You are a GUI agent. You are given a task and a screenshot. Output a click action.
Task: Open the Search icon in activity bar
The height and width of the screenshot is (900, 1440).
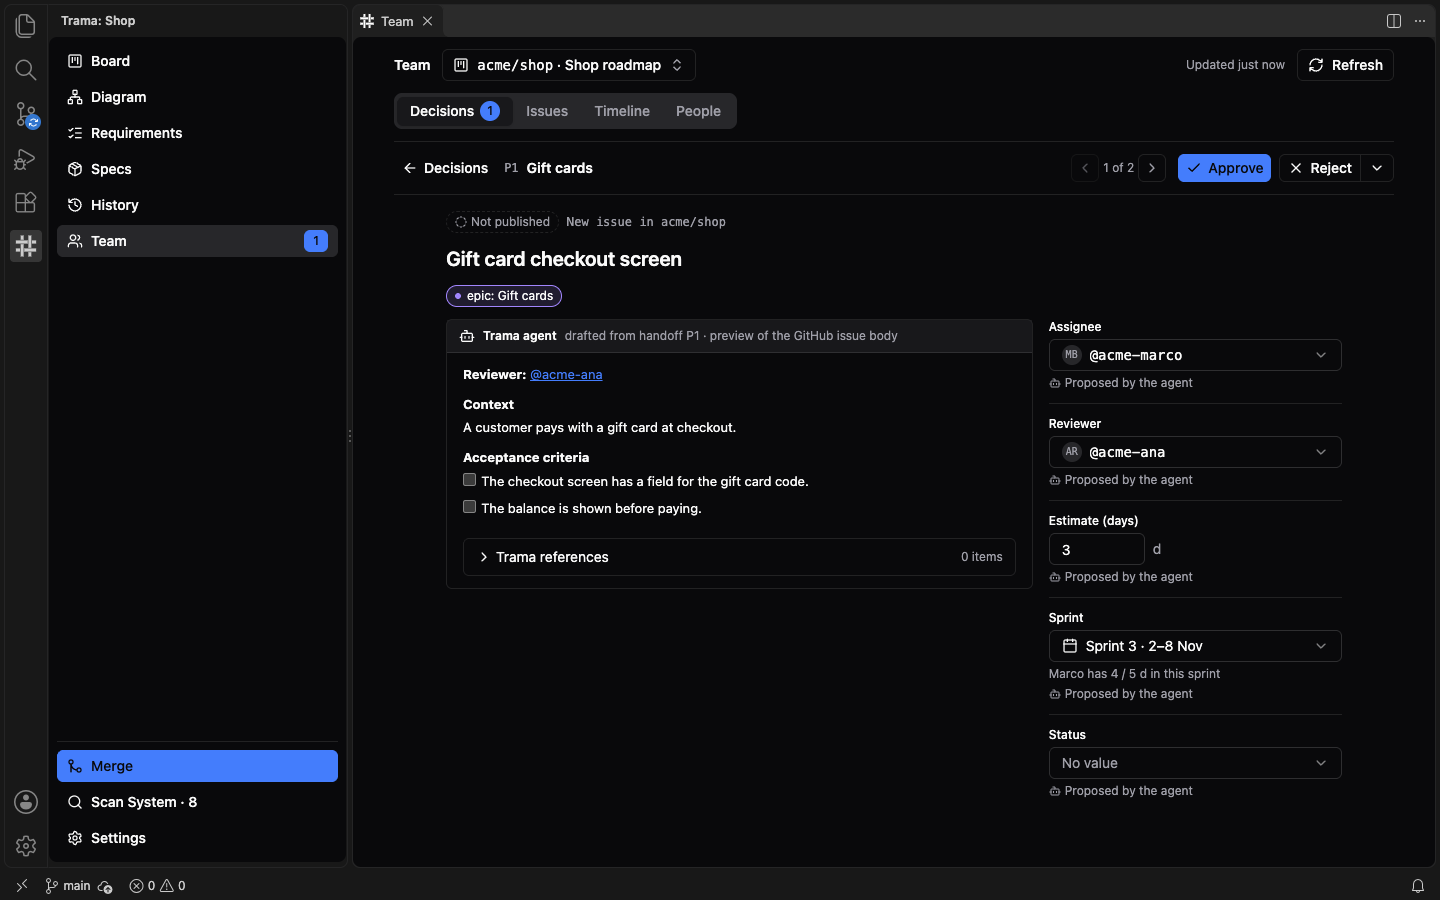pyautogui.click(x=26, y=69)
